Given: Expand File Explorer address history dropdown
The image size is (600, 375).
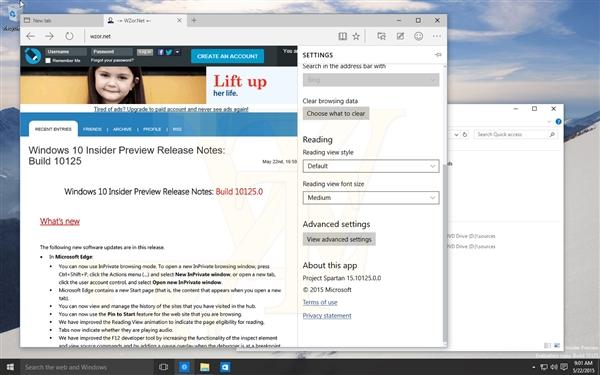Looking at the screenshot, I should point(456,134).
